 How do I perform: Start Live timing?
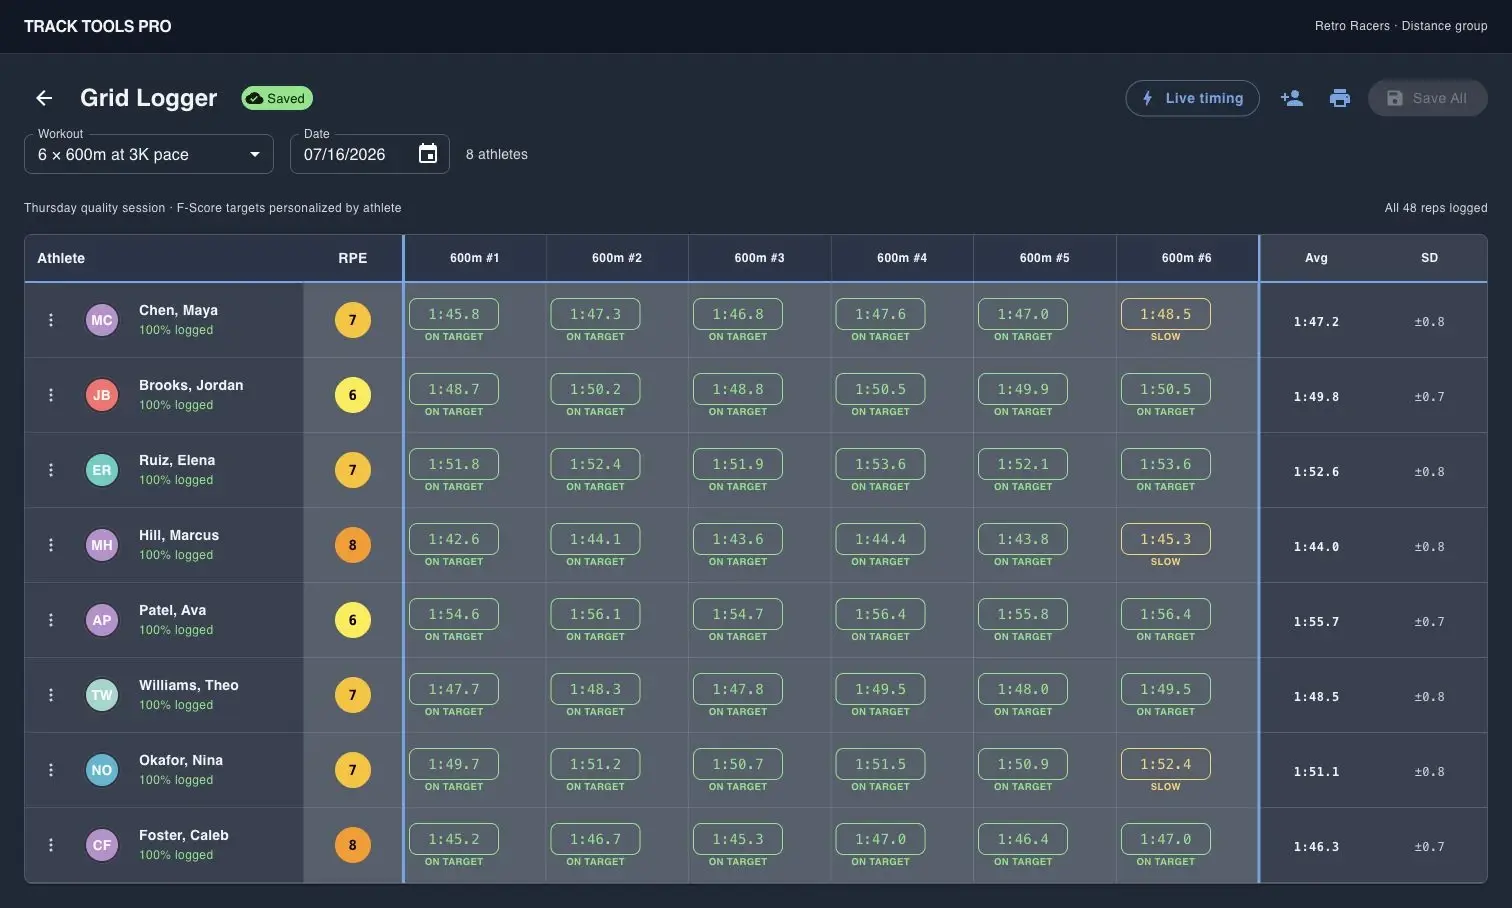[1192, 98]
